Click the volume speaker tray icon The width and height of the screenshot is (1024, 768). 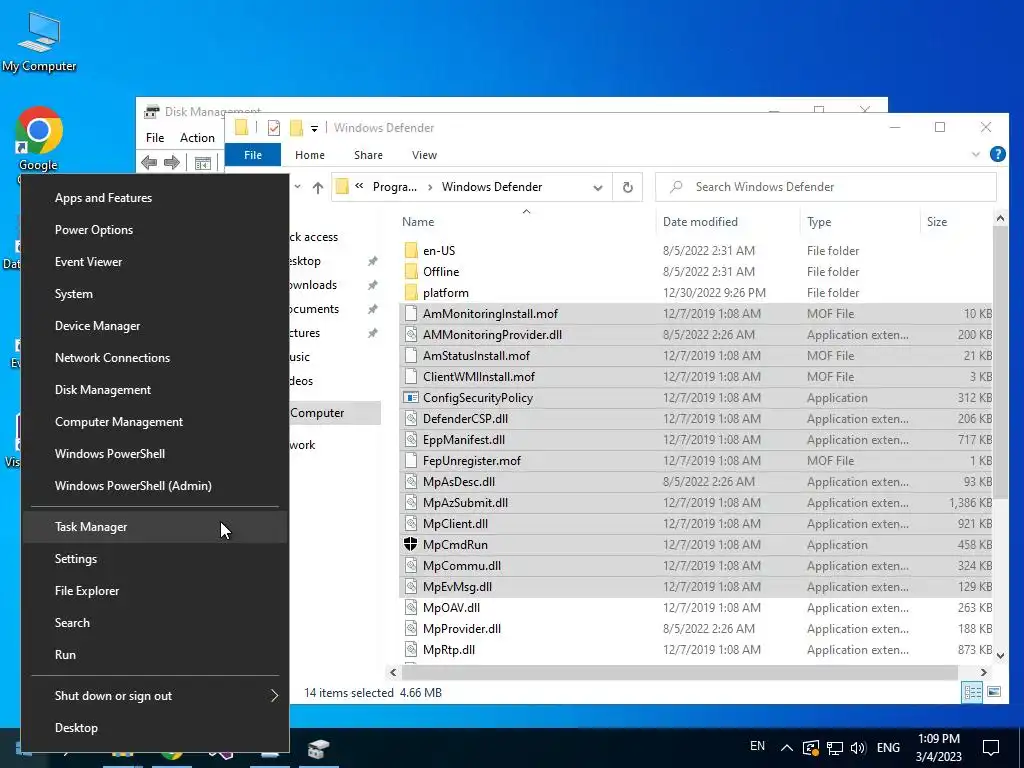coord(858,748)
